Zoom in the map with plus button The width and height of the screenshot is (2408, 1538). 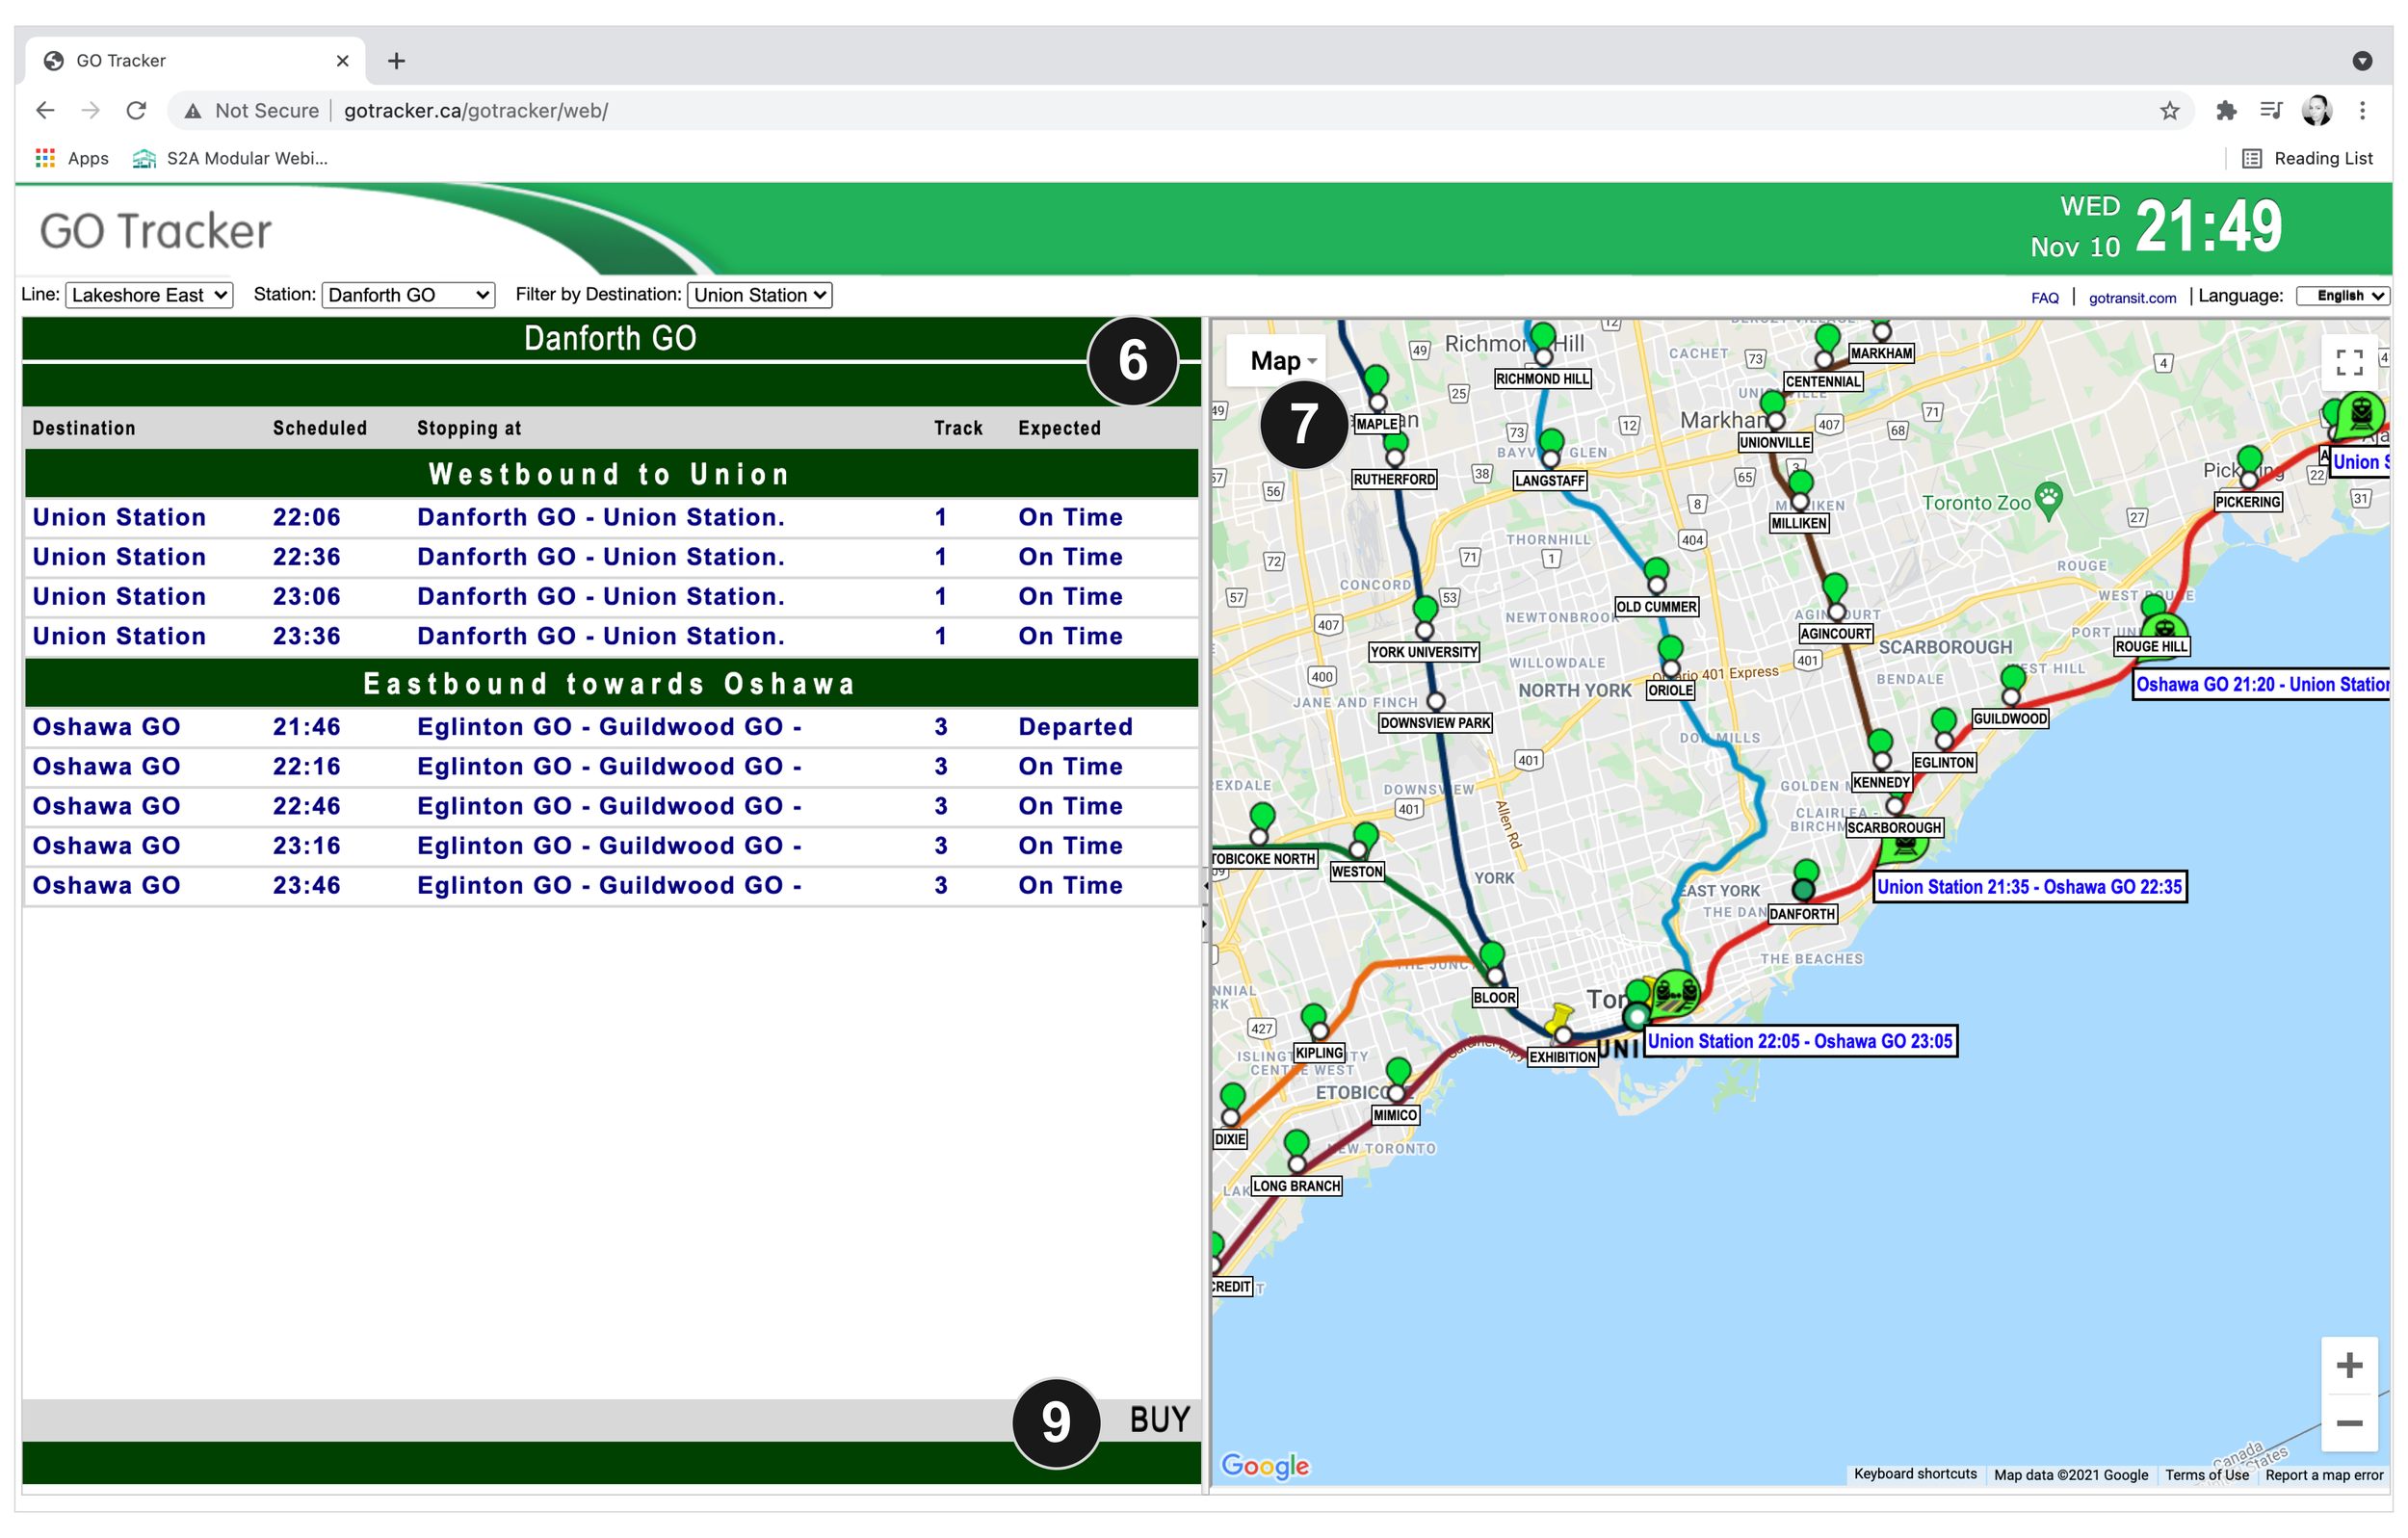(2348, 1365)
